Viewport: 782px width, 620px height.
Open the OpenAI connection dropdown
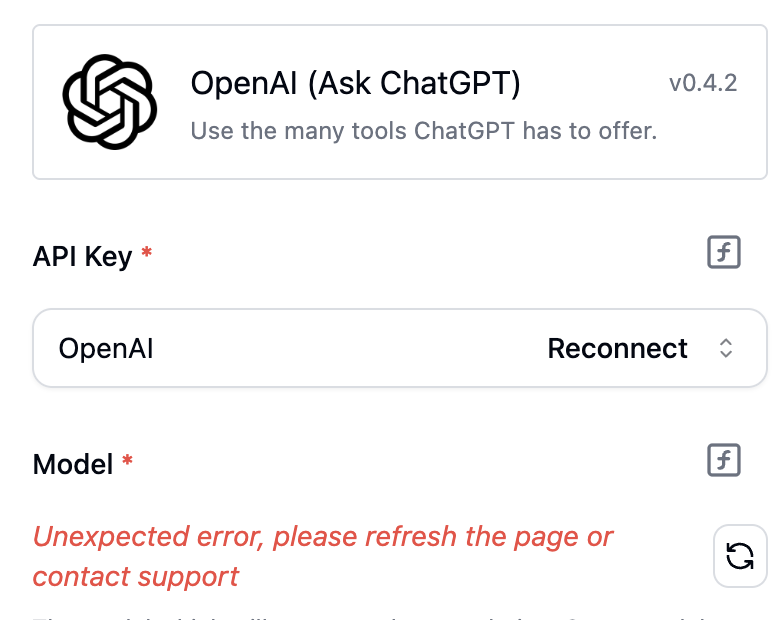tap(399, 348)
